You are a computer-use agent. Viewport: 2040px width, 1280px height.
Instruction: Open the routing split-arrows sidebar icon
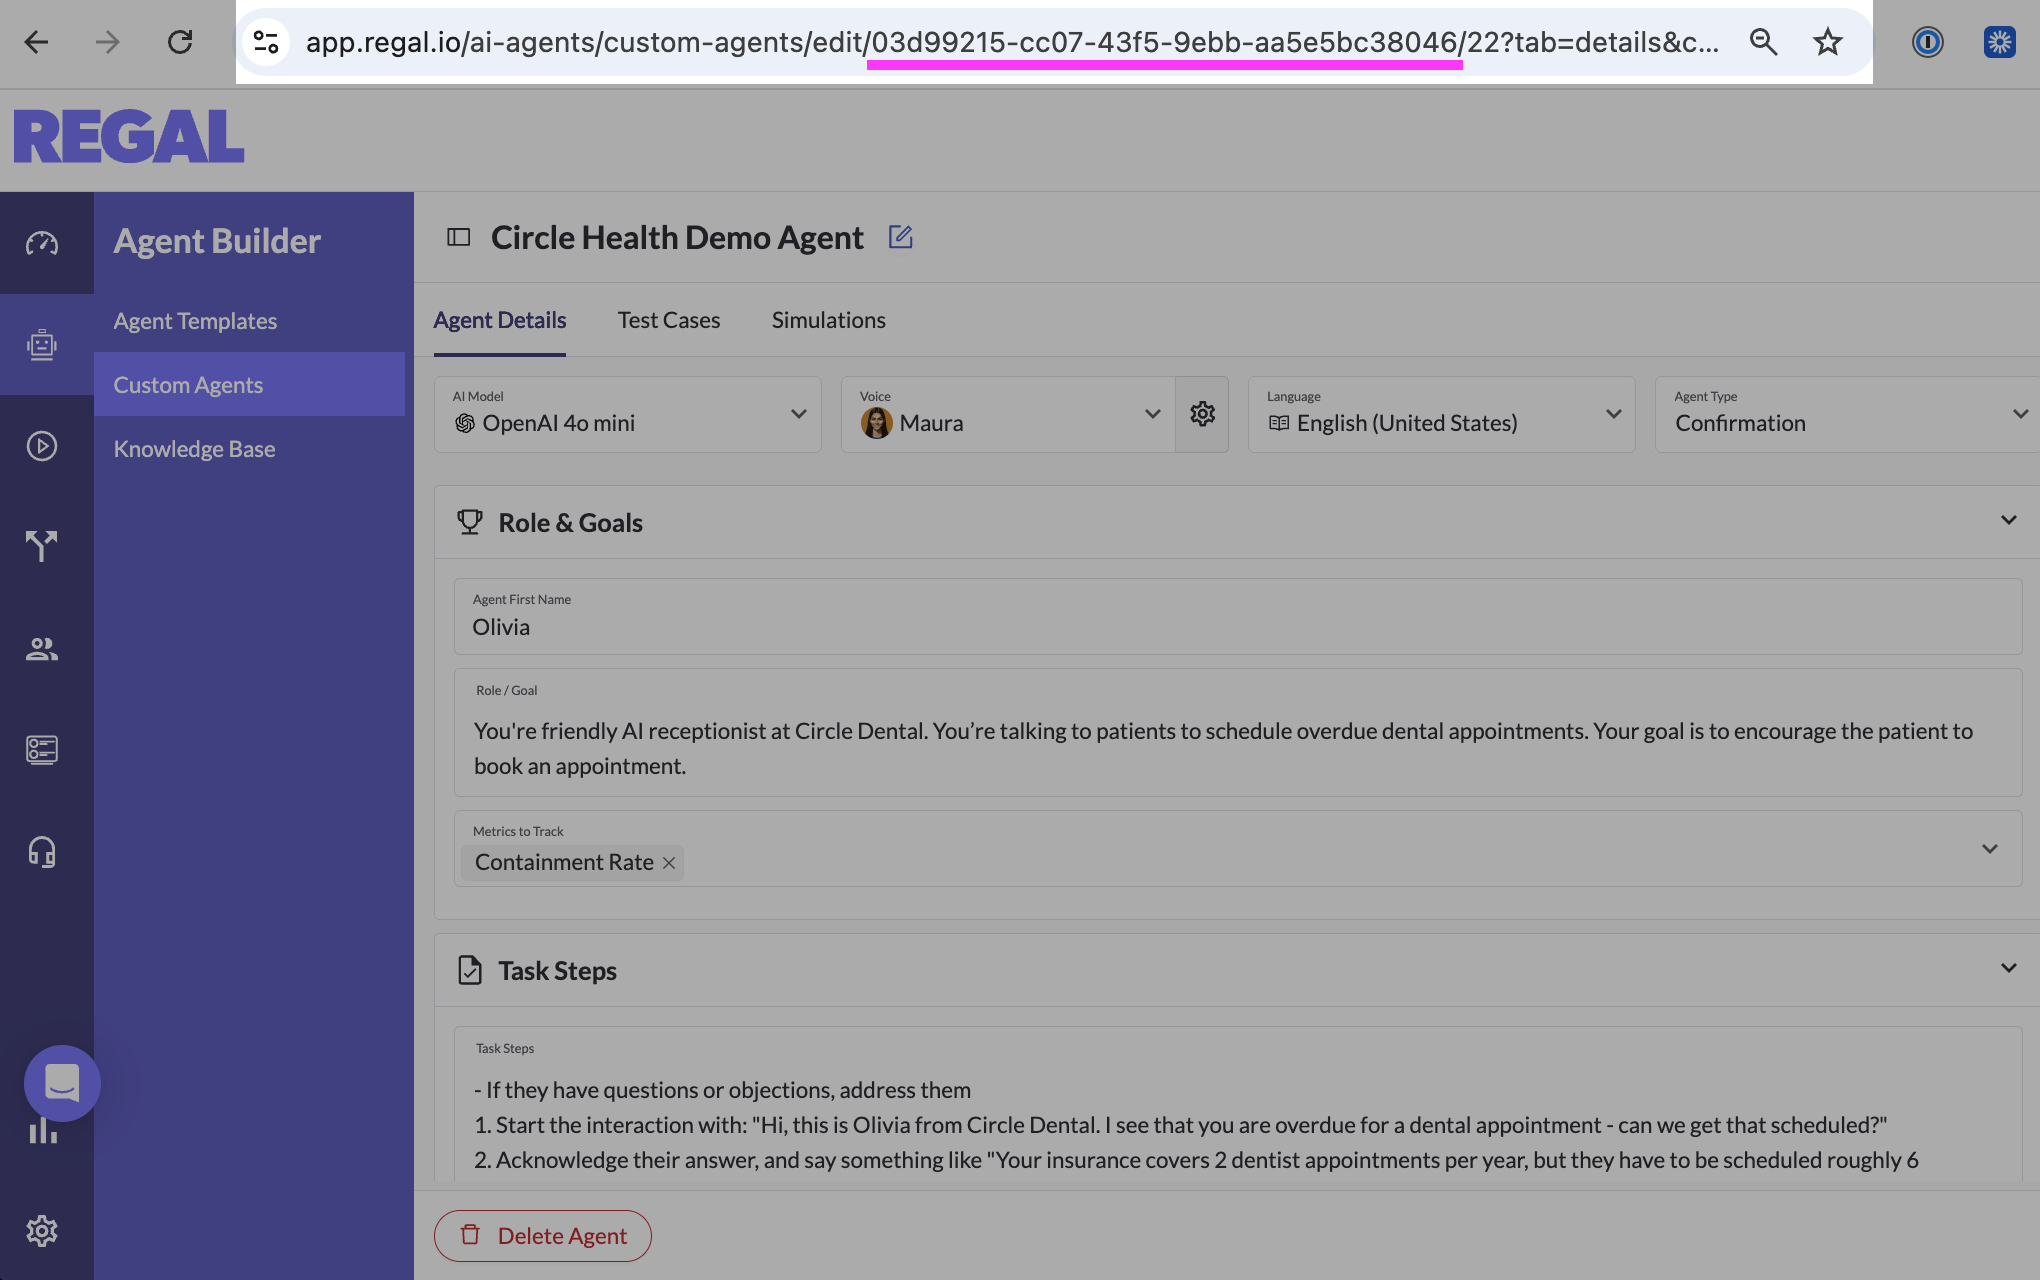click(42, 546)
